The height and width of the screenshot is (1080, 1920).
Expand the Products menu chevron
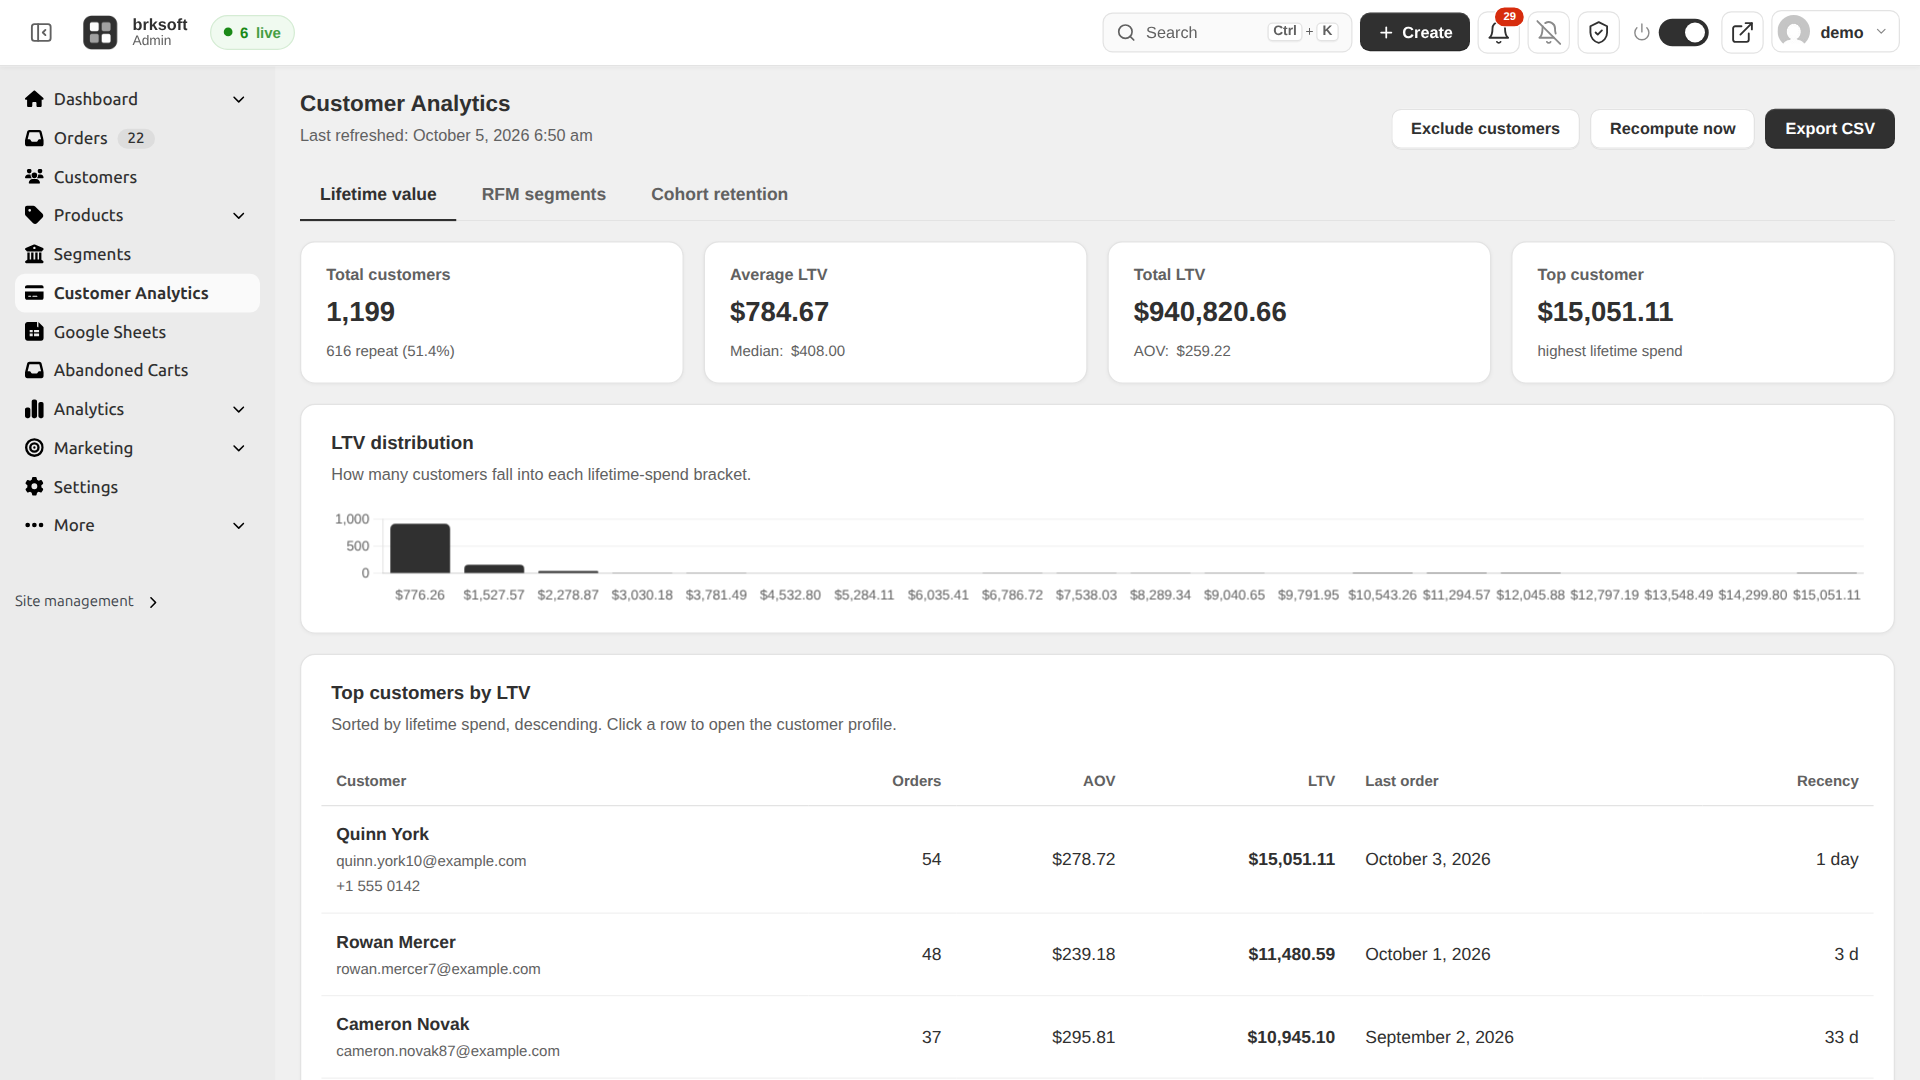click(x=238, y=215)
